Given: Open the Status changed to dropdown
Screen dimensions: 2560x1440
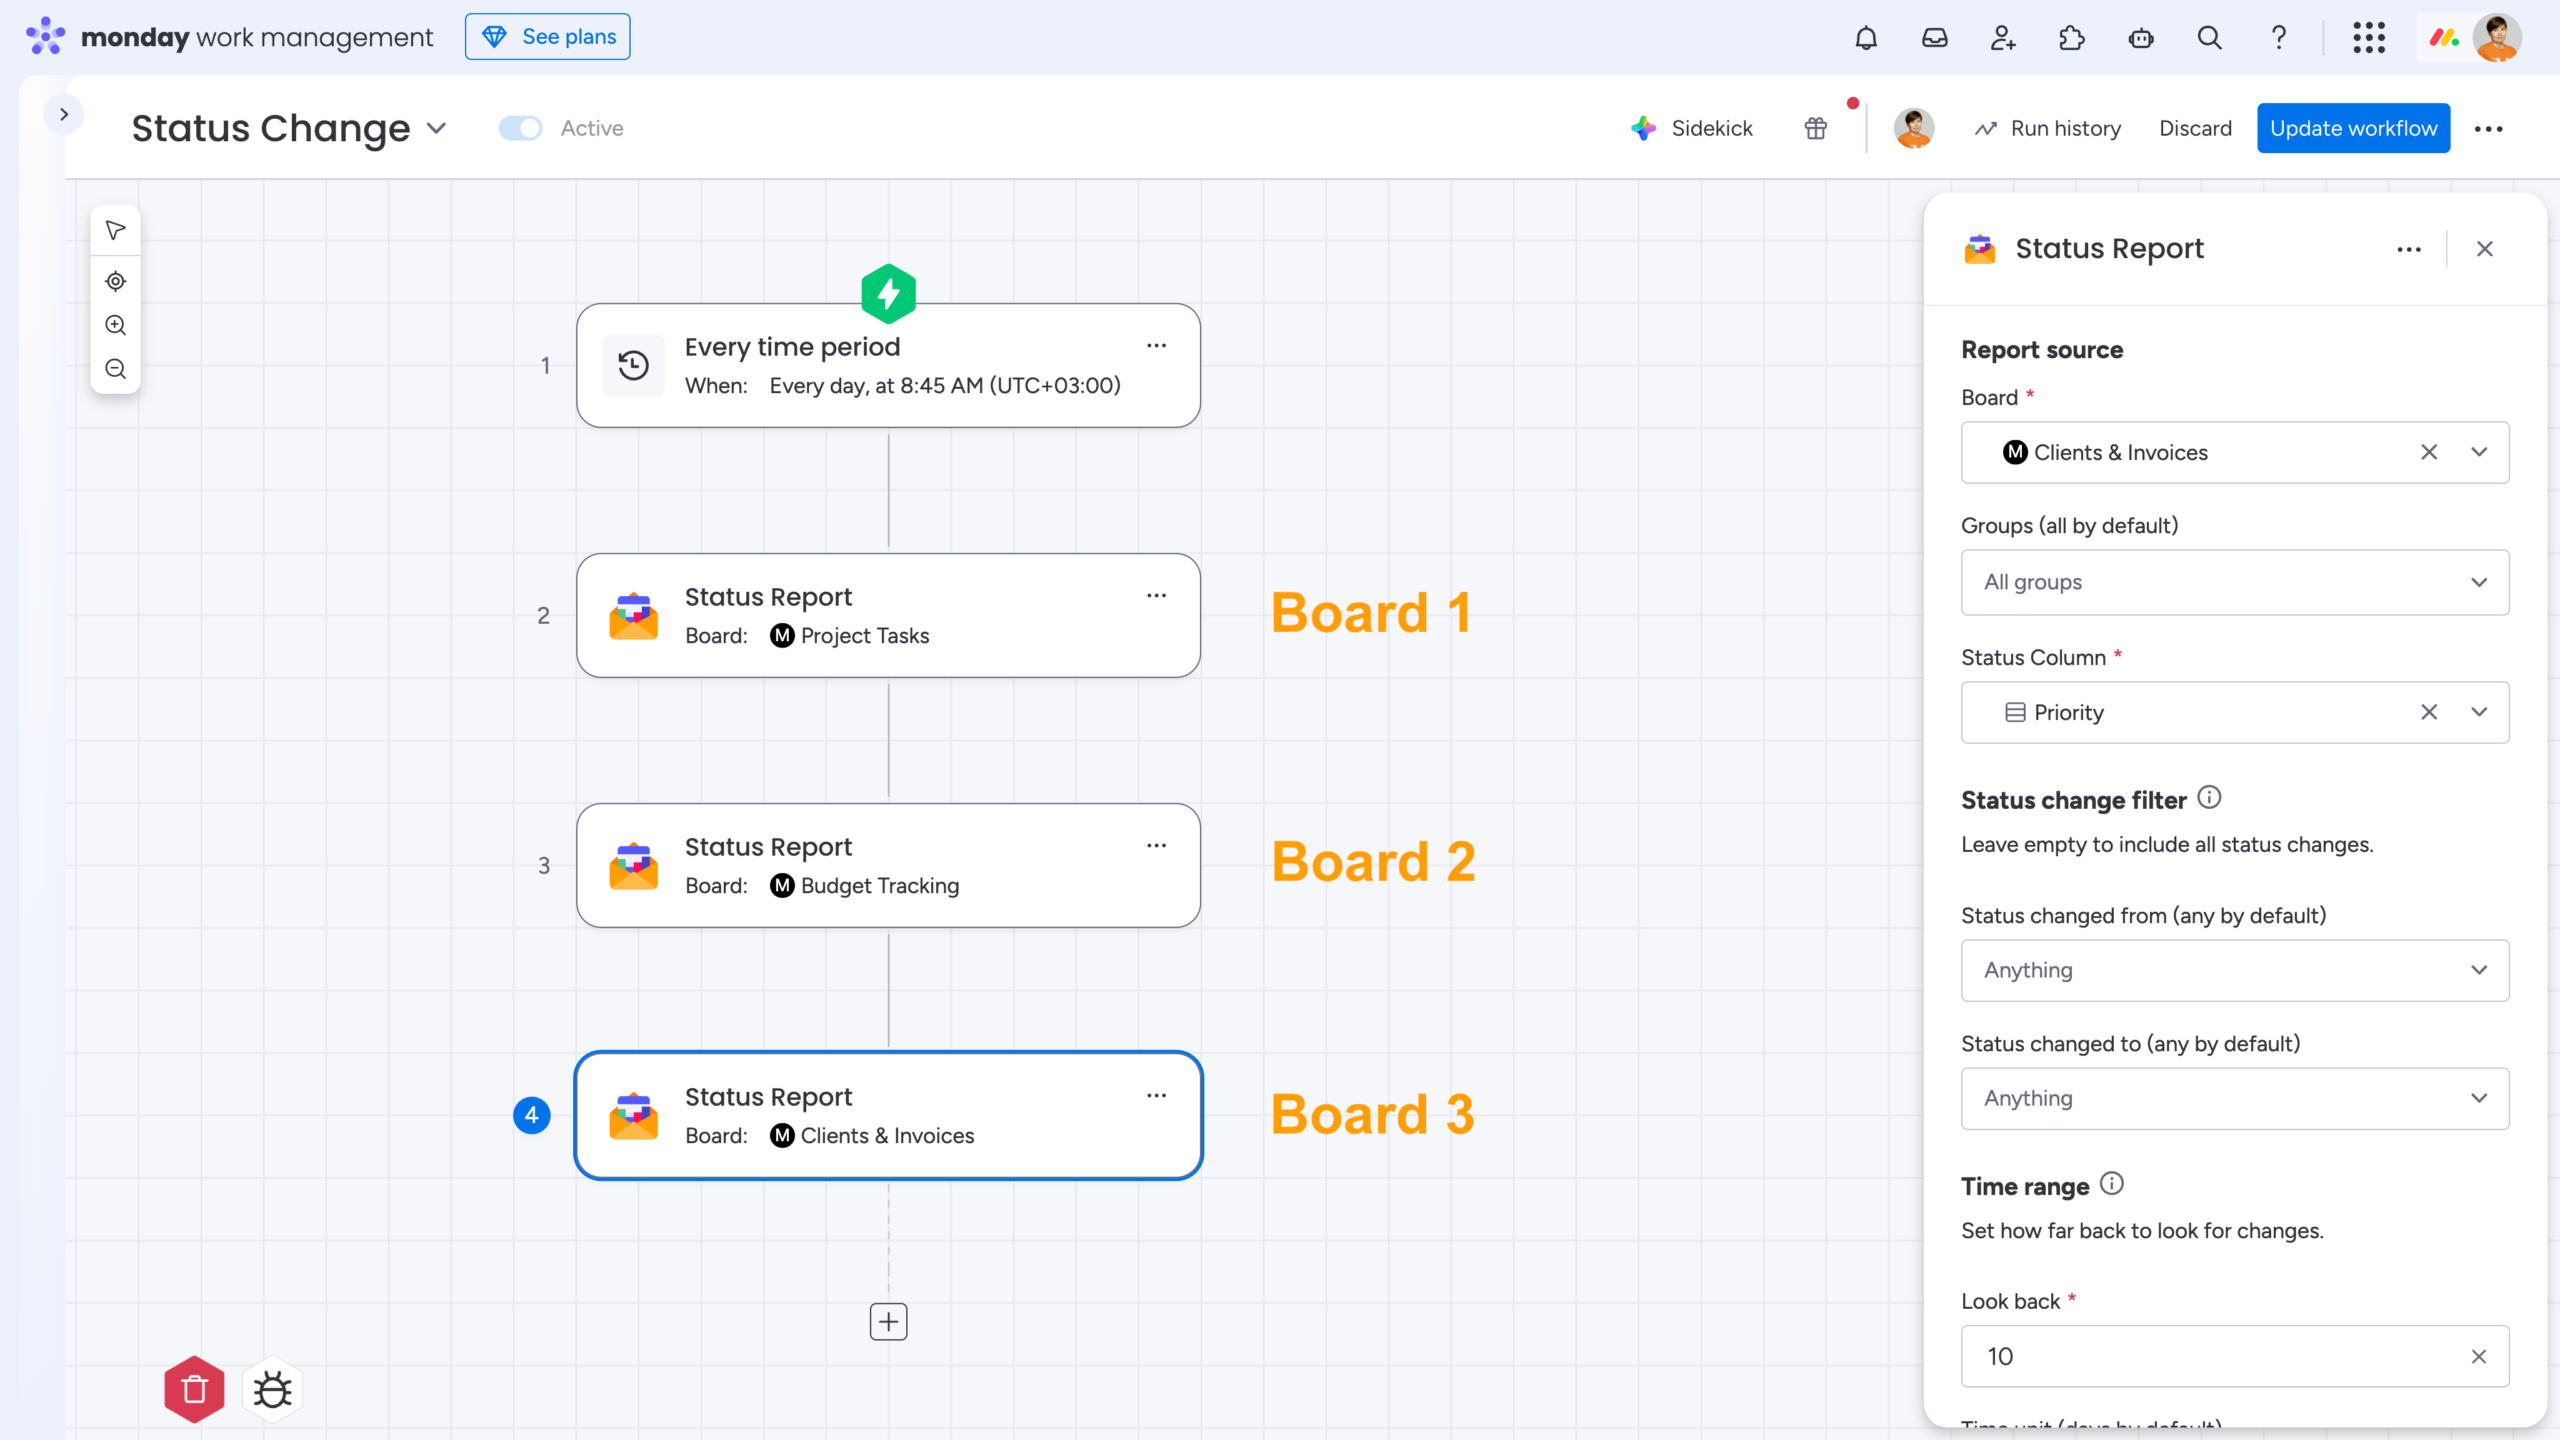Looking at the screenshot, I should [2235, 1098].
